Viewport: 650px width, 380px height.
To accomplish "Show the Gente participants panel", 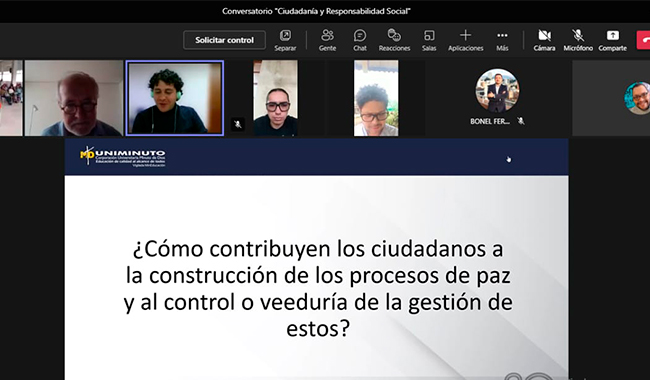I will click(x=327, y=40).
